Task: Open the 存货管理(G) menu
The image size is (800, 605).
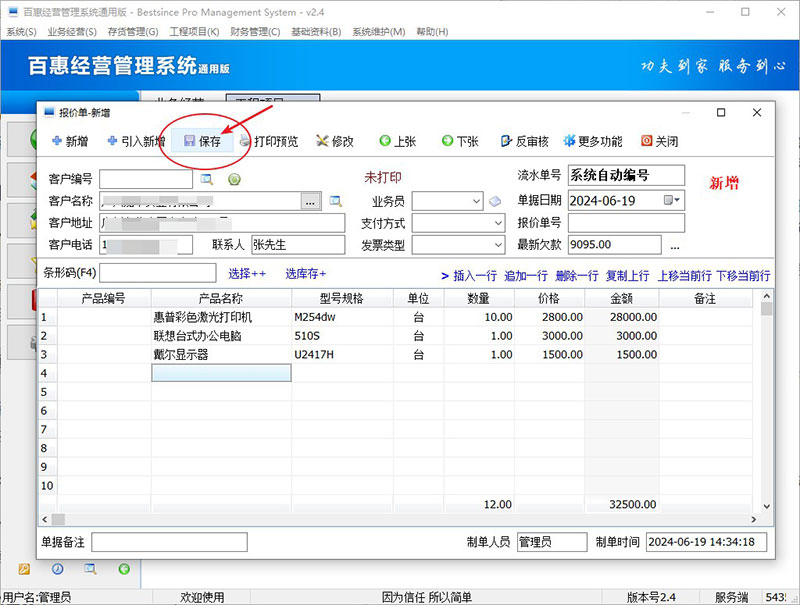Action: 133,32
